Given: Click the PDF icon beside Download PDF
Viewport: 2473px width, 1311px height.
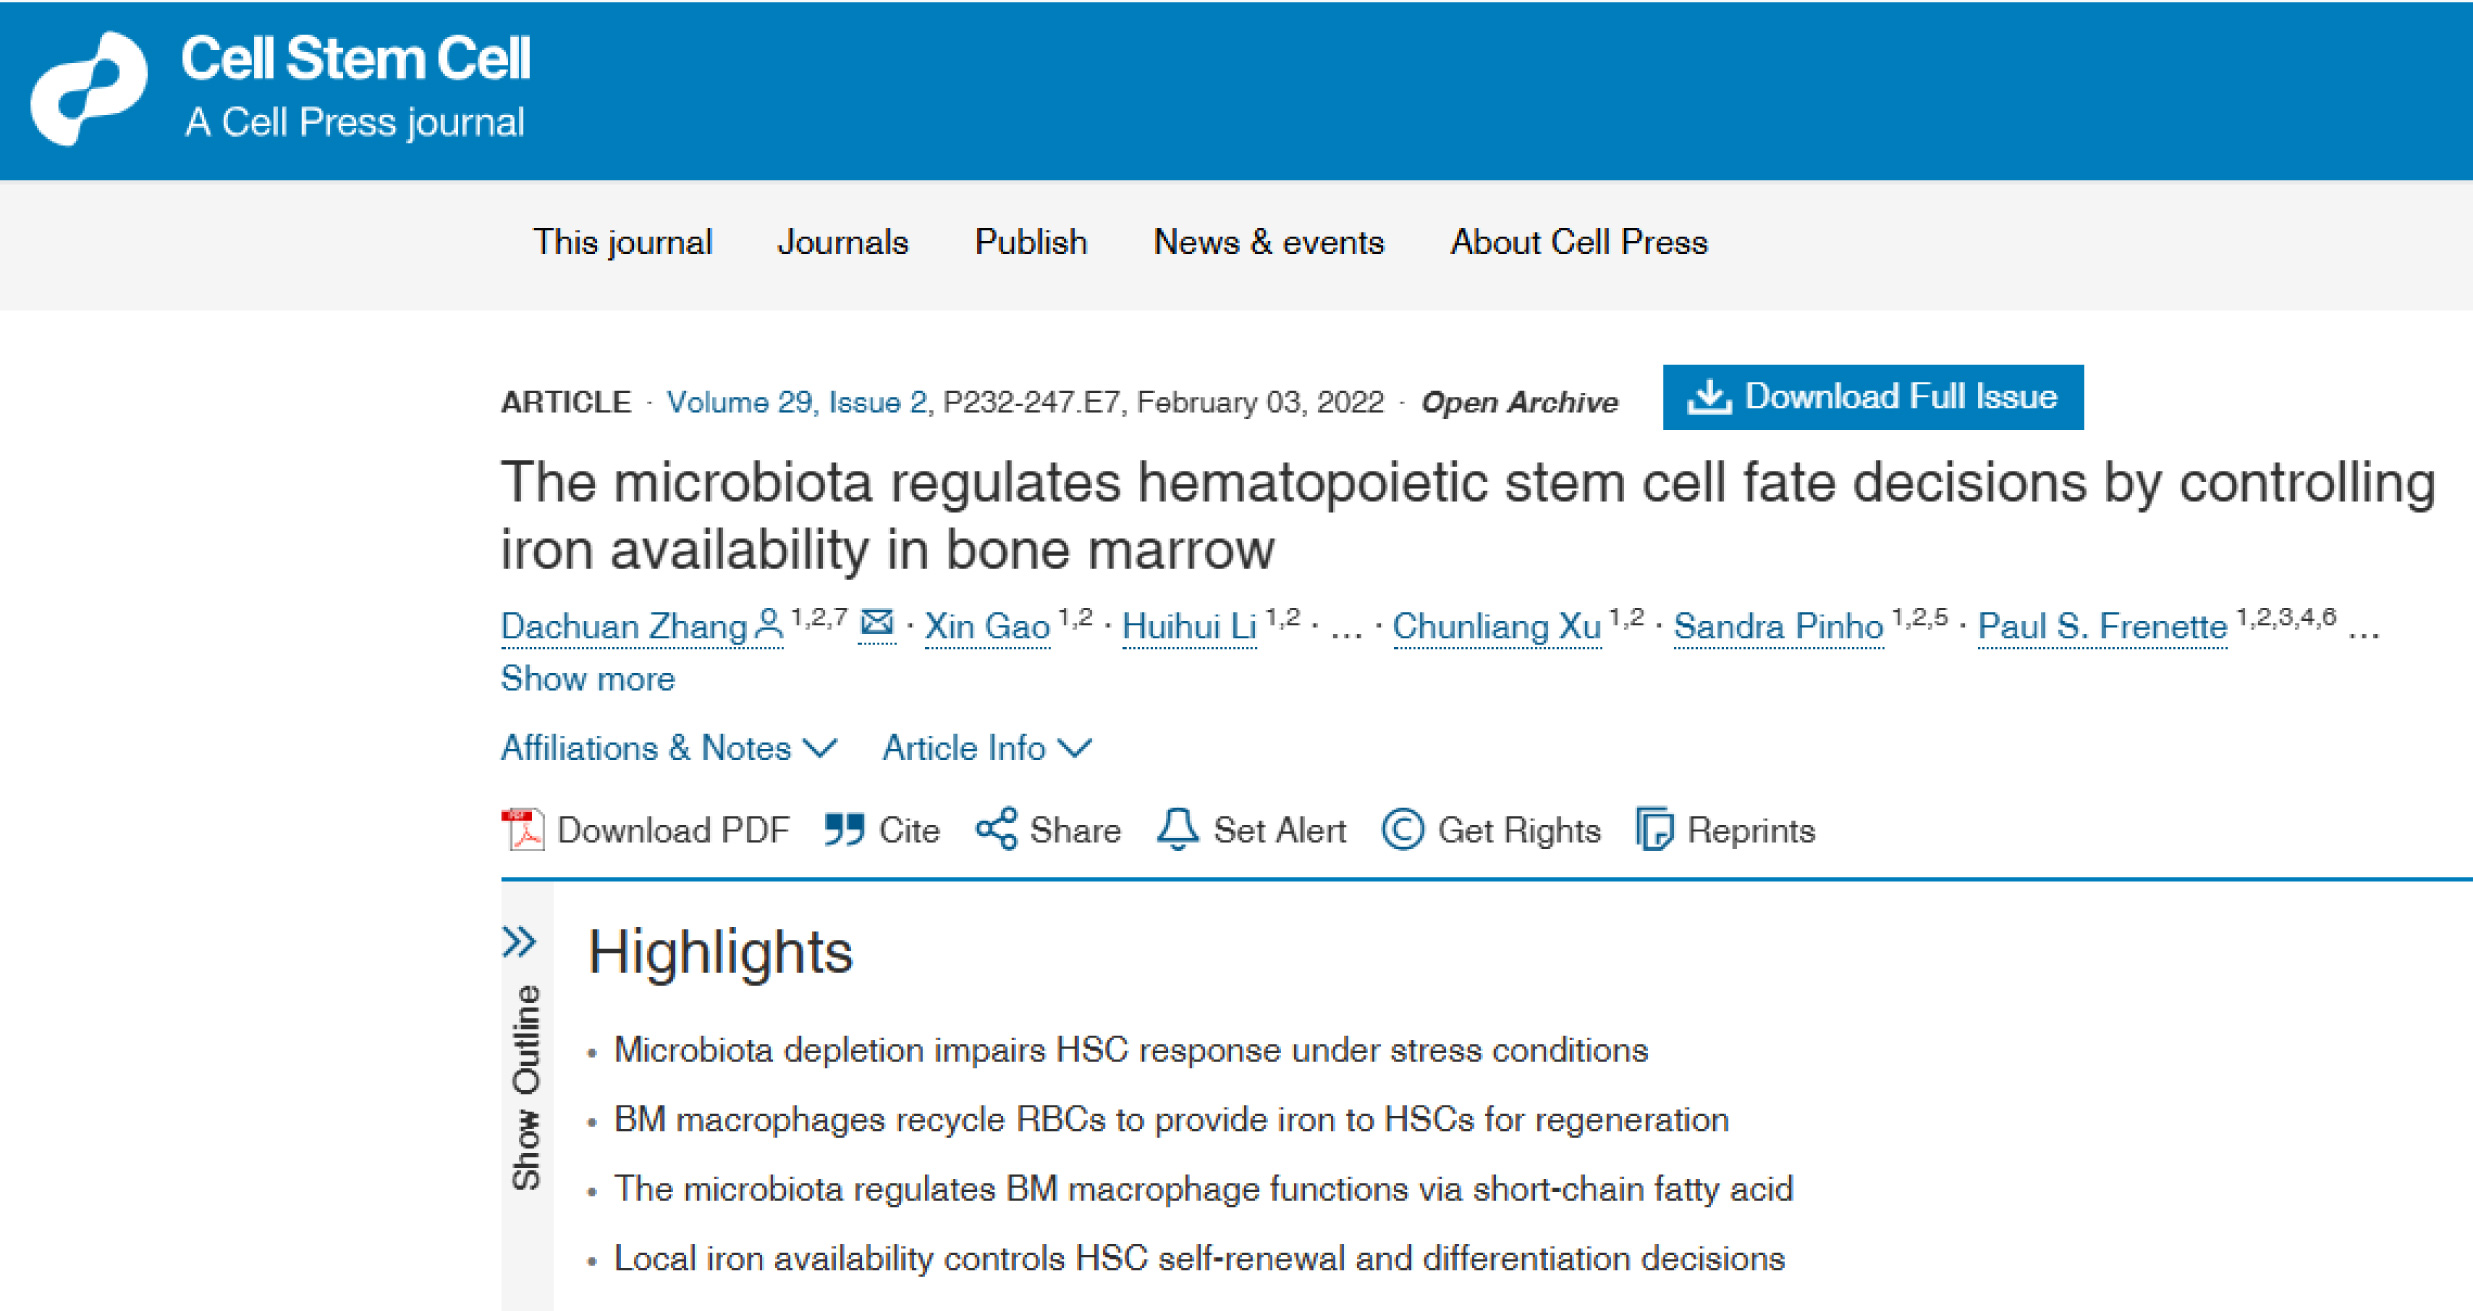Looking at the screenshot, I should click(522, 830).
